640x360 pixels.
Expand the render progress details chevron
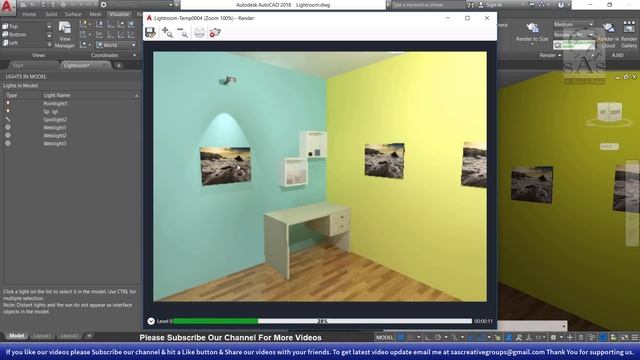click(x=151, y=321)
